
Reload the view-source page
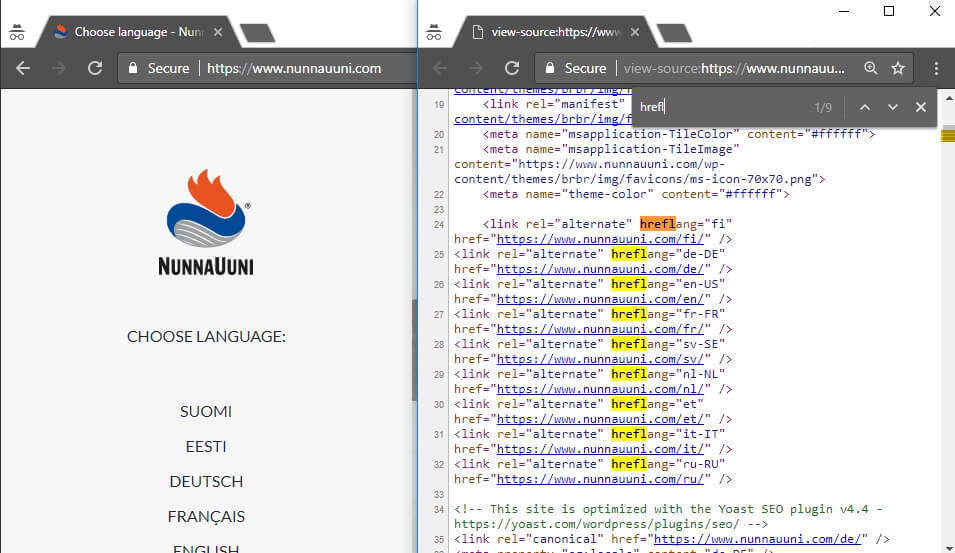[512, 68]
